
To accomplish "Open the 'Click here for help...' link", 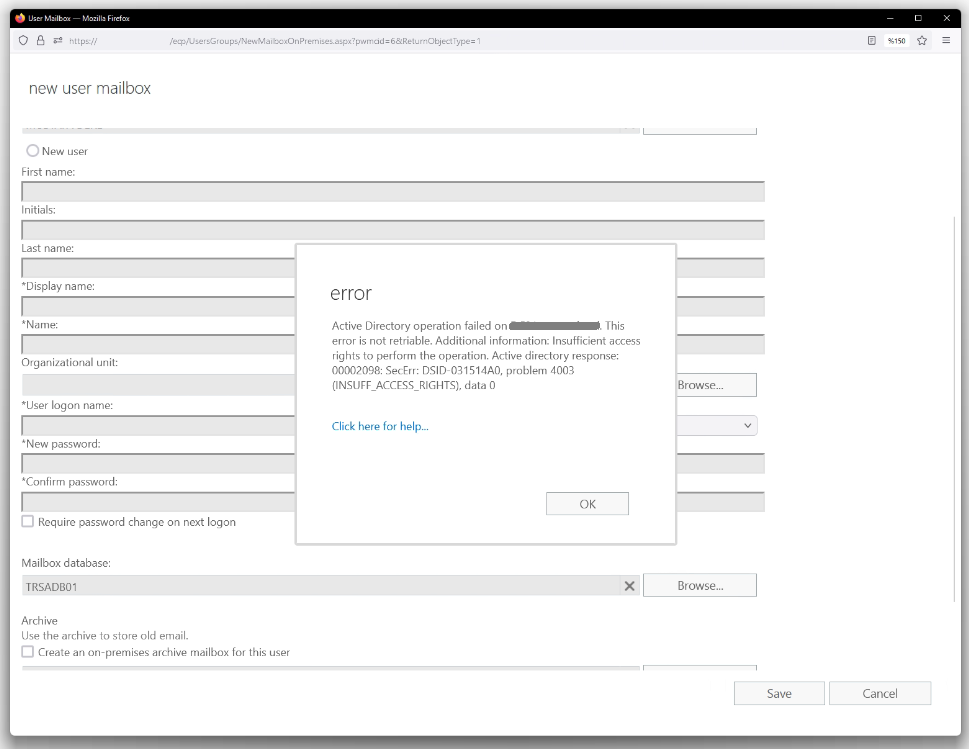I will [380, 426].
